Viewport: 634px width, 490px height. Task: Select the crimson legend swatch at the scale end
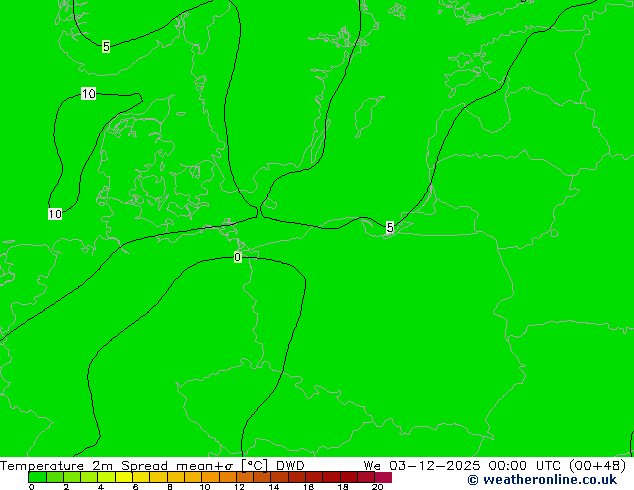coord(383,477)
